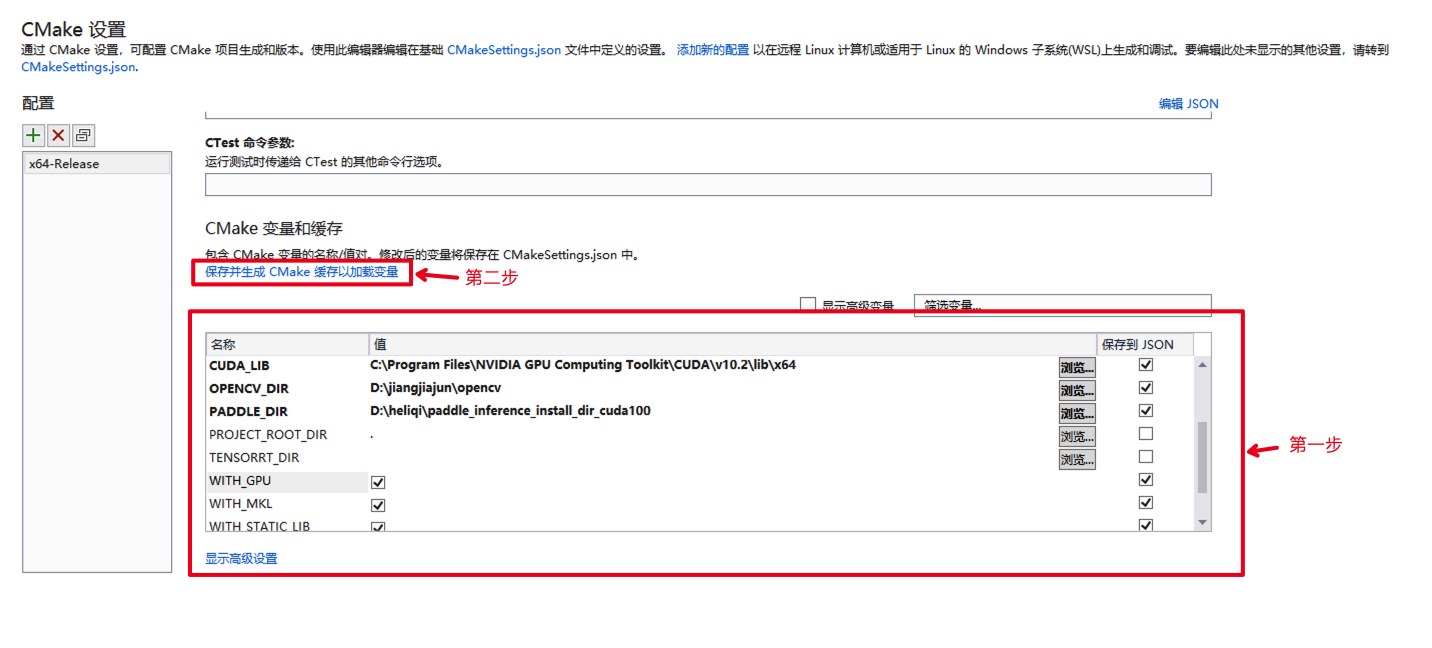Expand the show advanced settings link

pyautogui.click(x=241, y=559)
